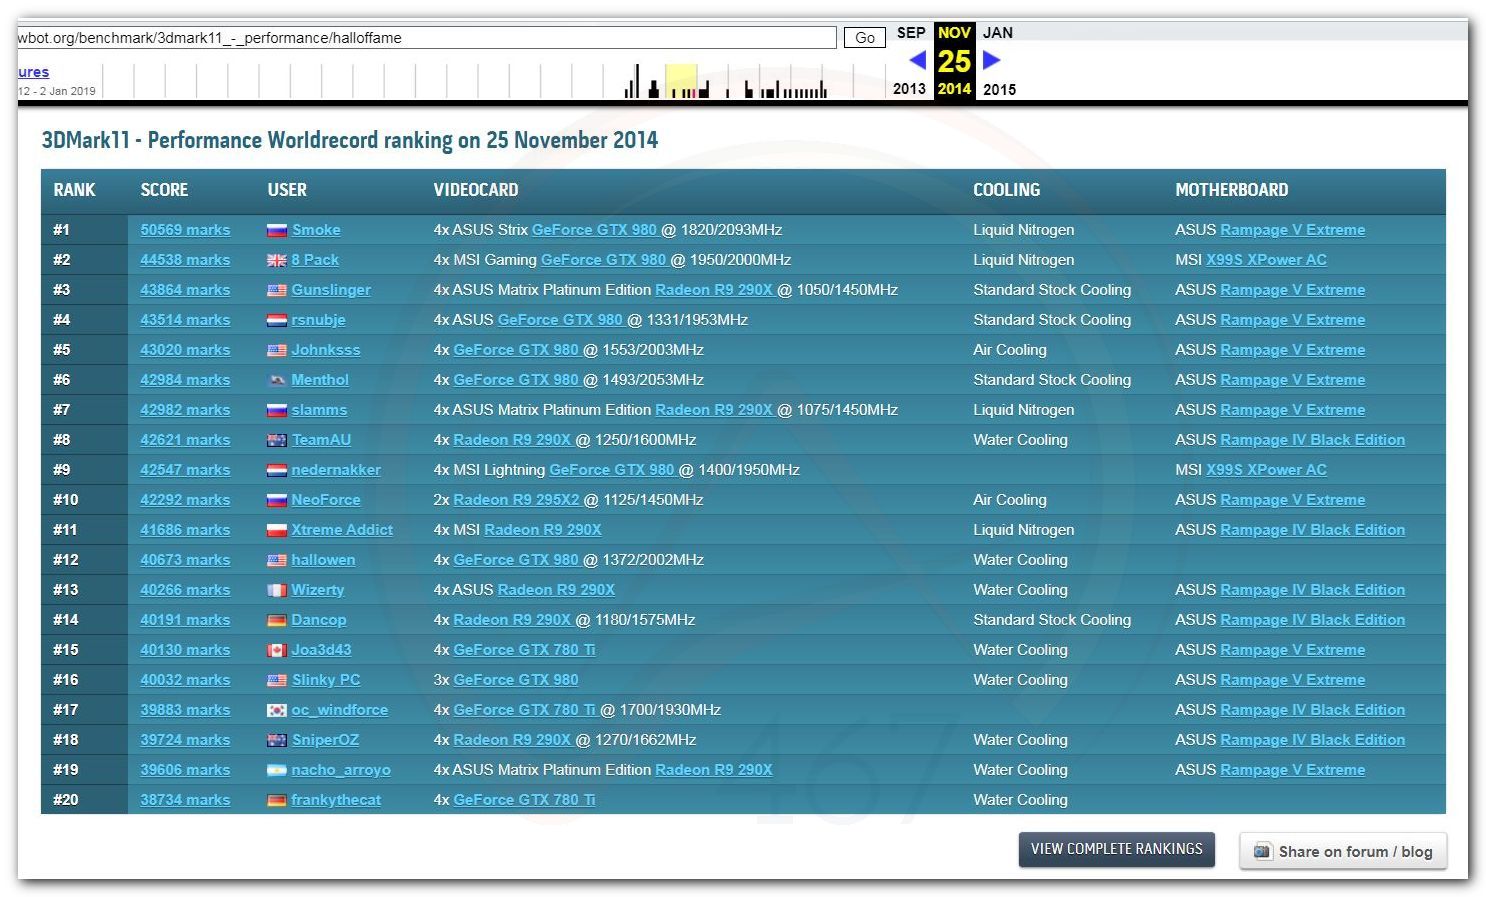This screenshot has width=1486, height=897.
Task: Click the US flag beside hallowen
Action: [x=277, y=560]
